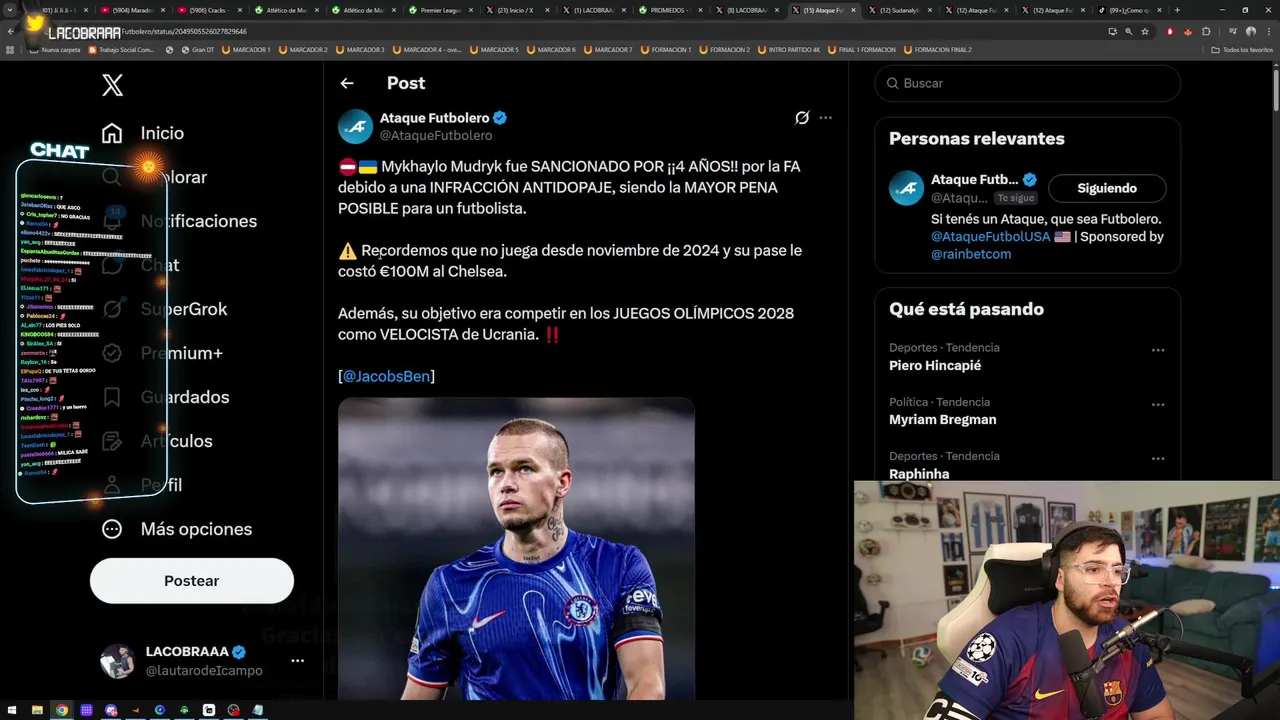Open more options on the post
Image resolution: width=1280 pixels, height=720 pixels.
click(x=825, y=118)
